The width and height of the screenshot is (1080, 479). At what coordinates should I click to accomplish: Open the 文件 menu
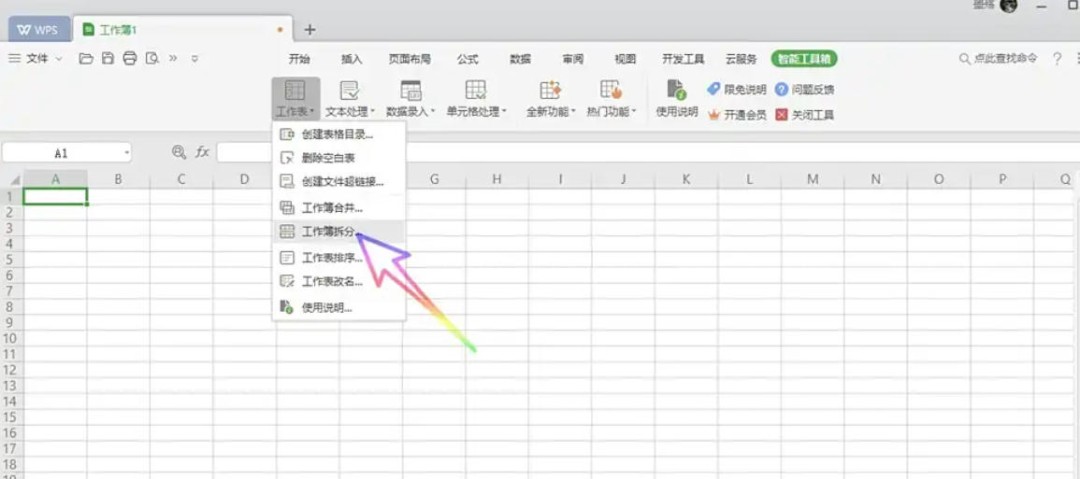tap(36, 59)
